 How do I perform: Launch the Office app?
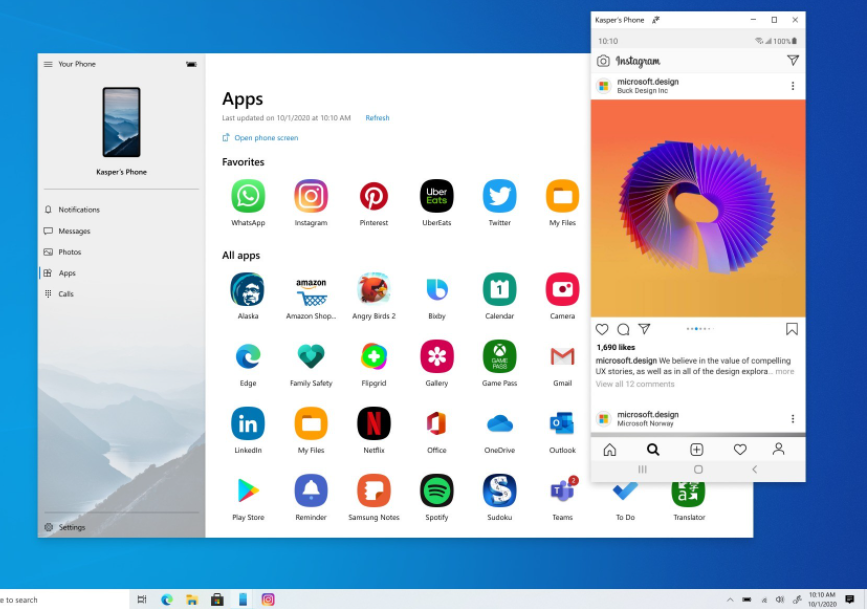(x=437, y=424)
